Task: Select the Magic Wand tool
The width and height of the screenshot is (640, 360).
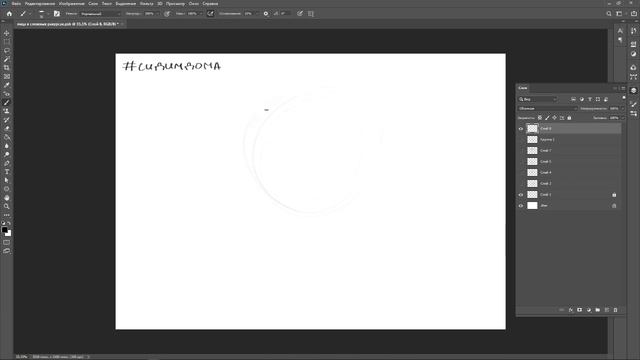Action: pos(7,59)
